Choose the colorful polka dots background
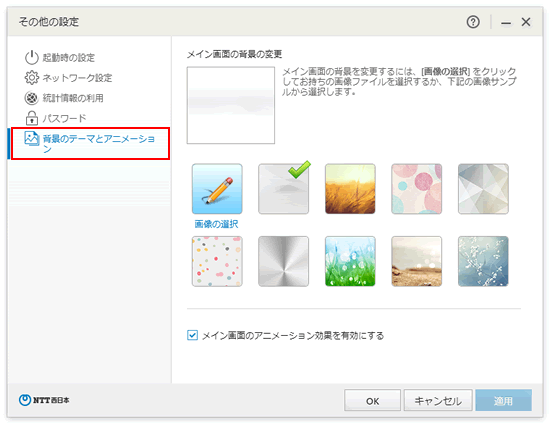Image resolution: width=550 pixels, height=430 pixels. (x=217, y=261)
